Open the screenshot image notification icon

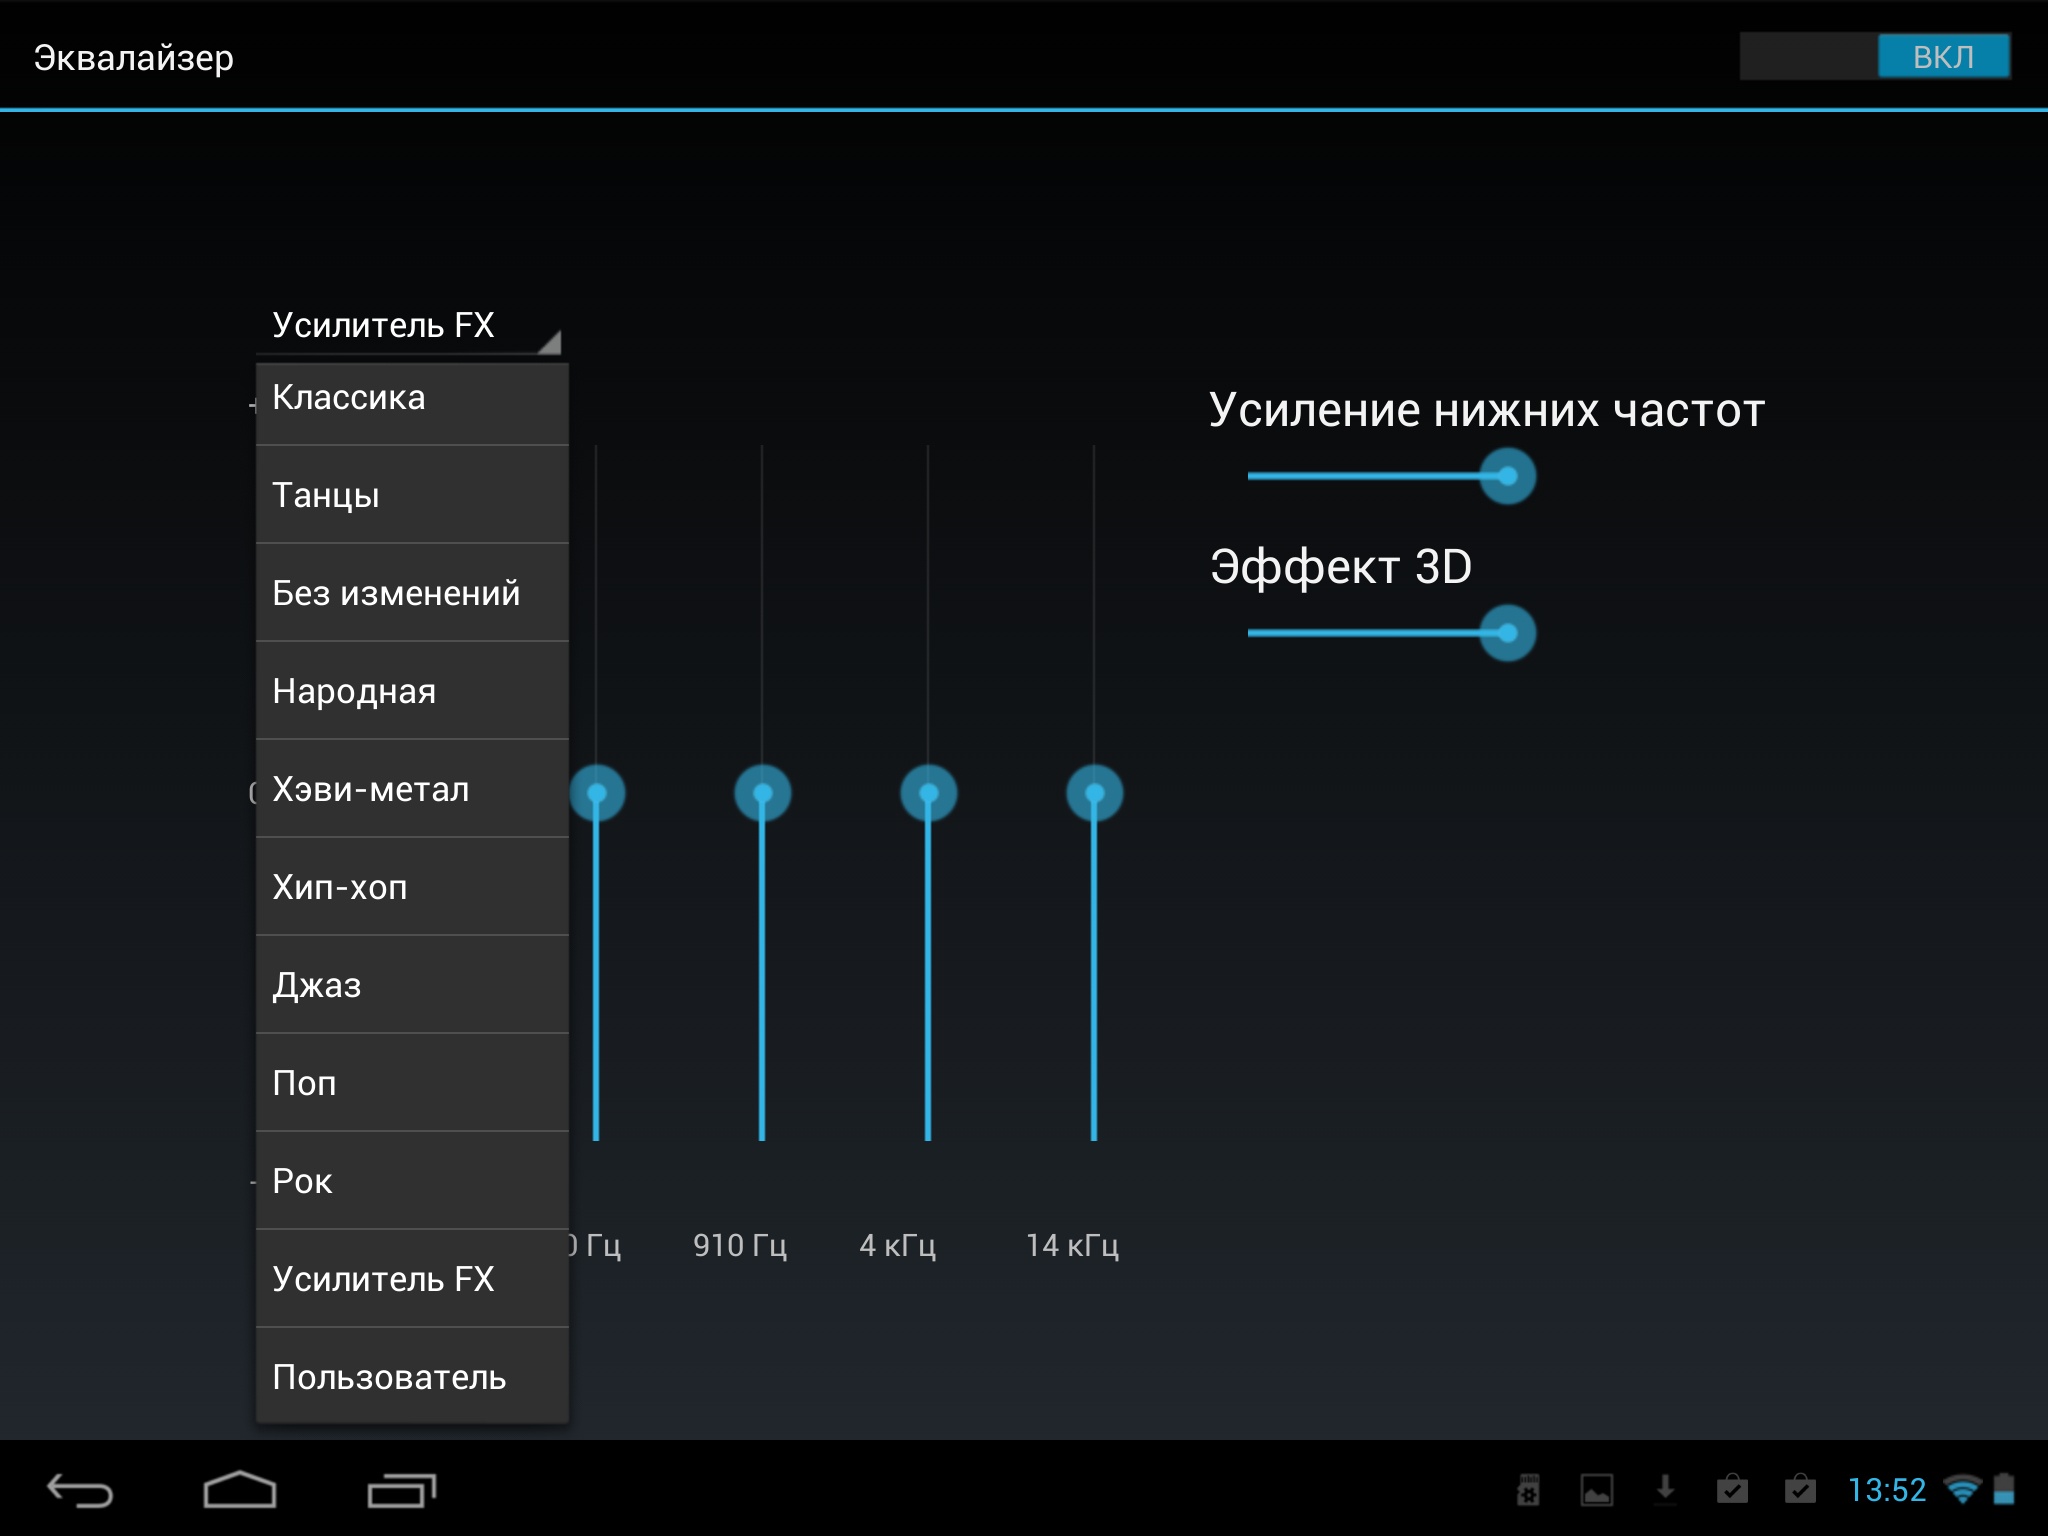coord(1596,1490)
